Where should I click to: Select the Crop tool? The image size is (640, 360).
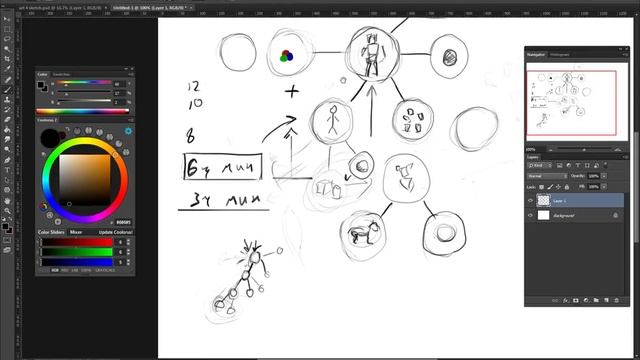pyautogui.click(x=7, y=59)
